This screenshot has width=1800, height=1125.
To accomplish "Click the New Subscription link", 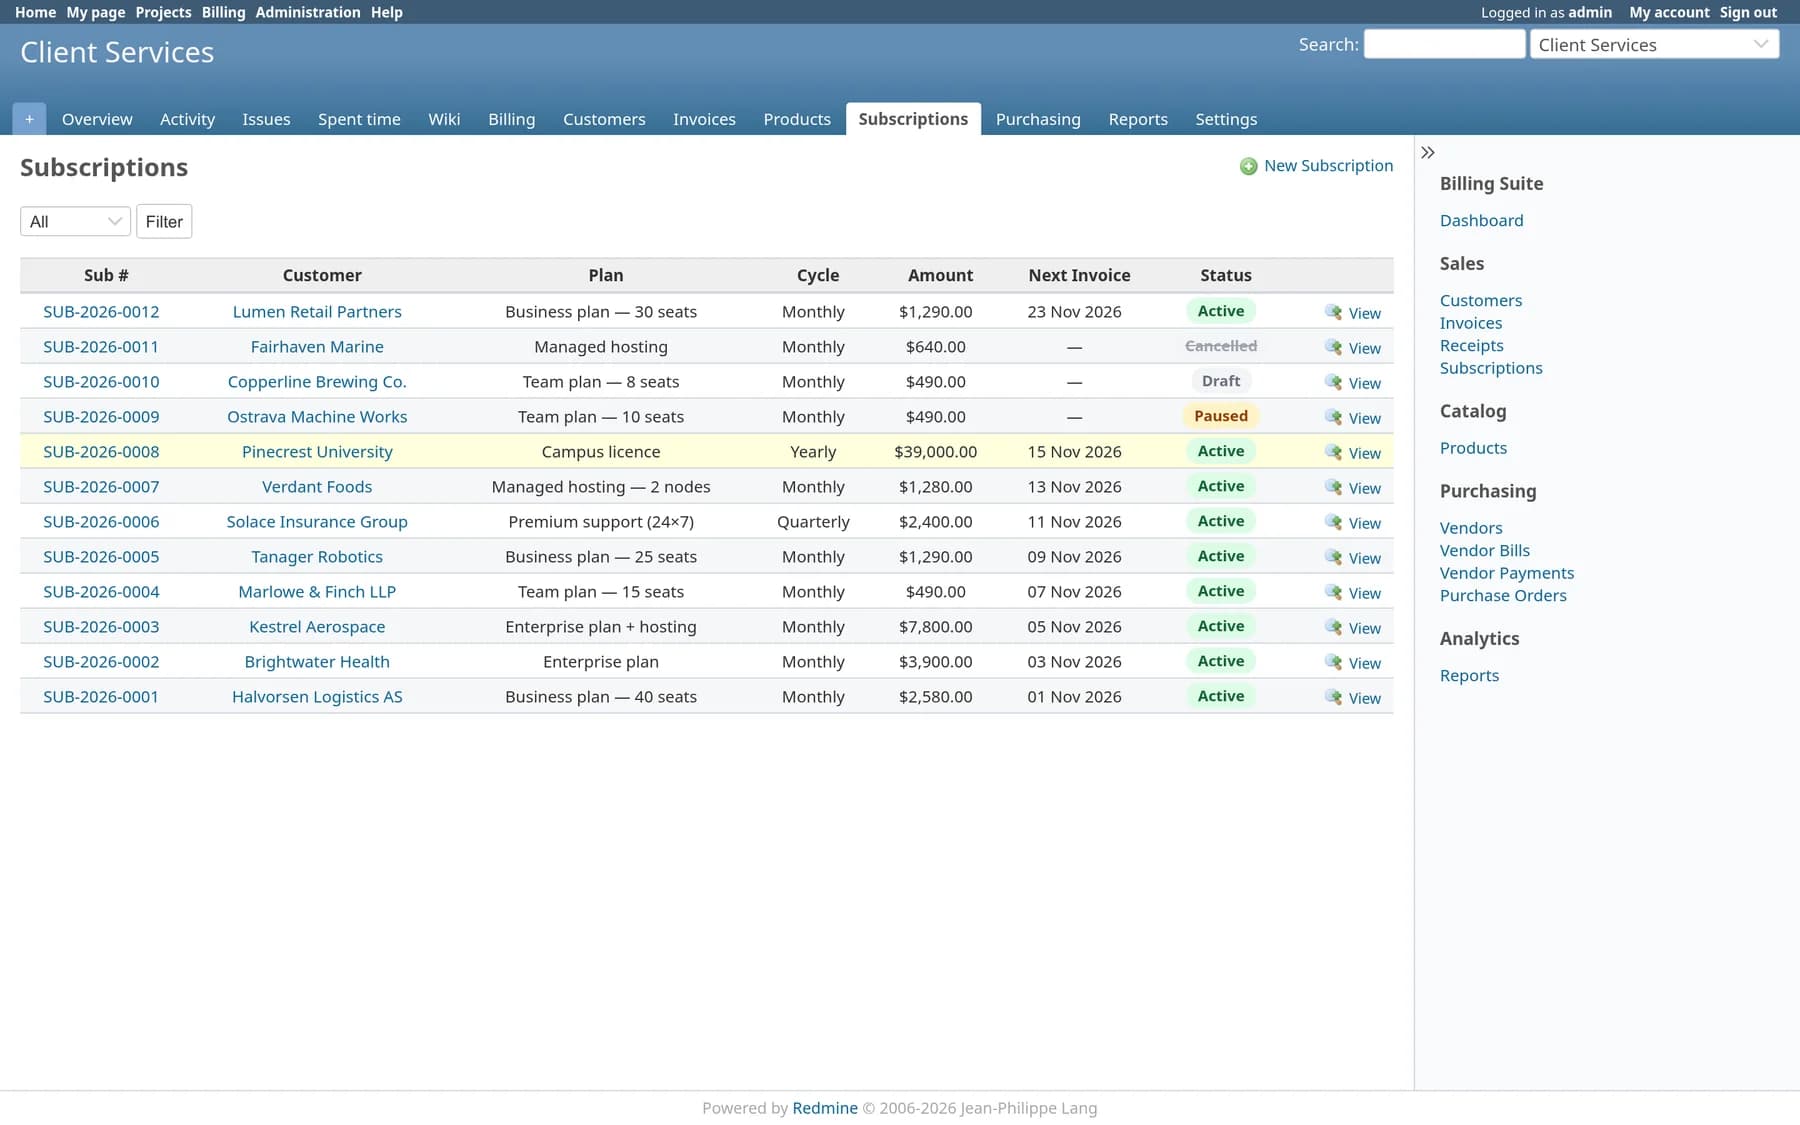I will click(x=1328, y=166).
